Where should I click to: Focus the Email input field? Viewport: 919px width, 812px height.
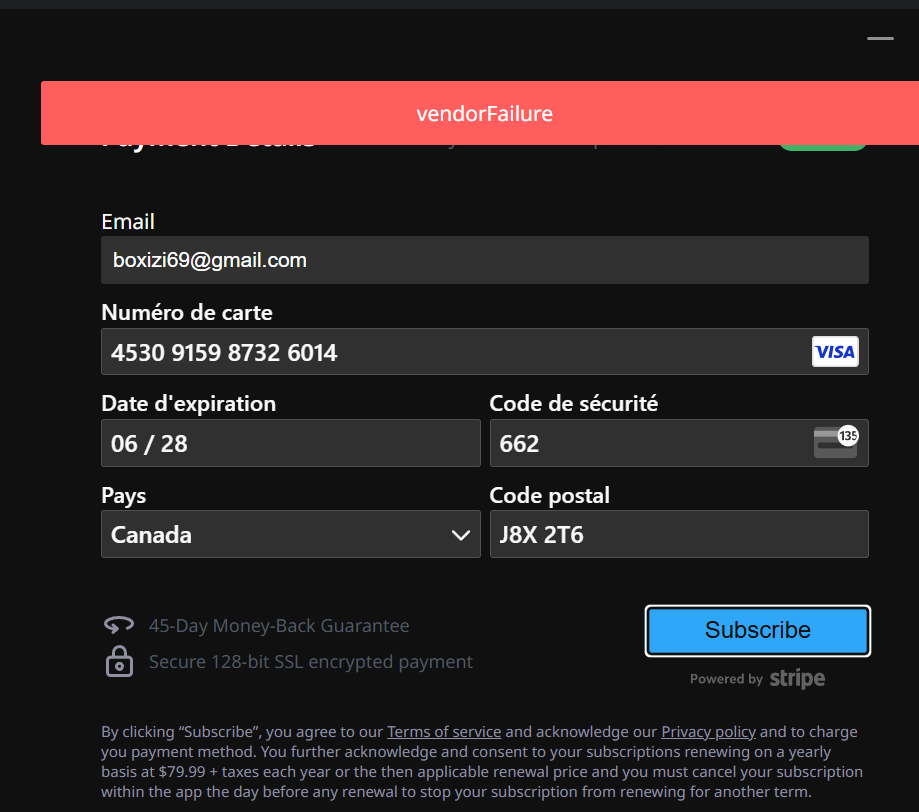coord(485,260)
